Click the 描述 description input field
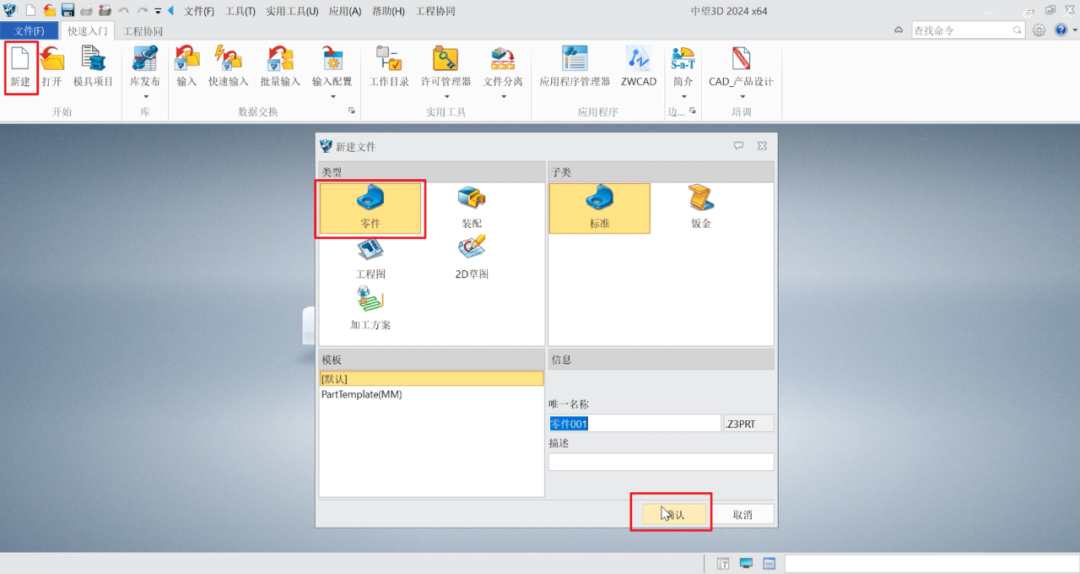Image resolution: width=1080 pixels, height=574 pixels. click(661, 462)
